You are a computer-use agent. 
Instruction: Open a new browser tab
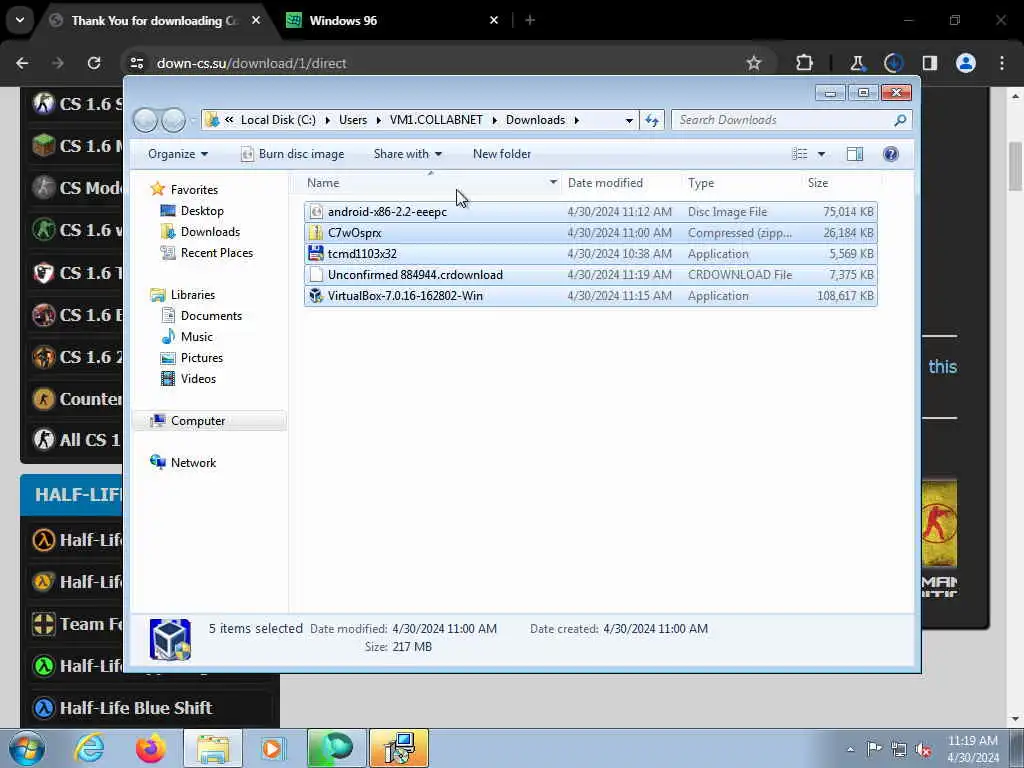530,21
